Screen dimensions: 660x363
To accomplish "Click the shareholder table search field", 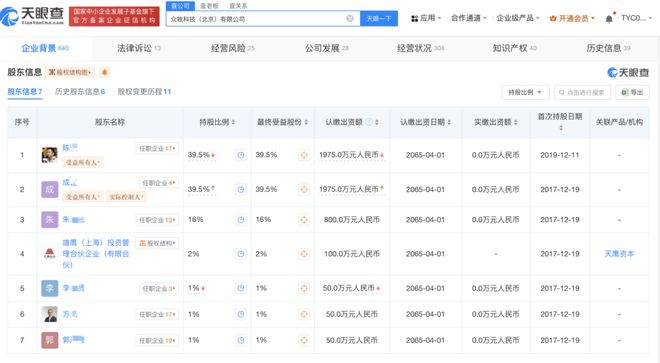I will (x=582, y=92).
